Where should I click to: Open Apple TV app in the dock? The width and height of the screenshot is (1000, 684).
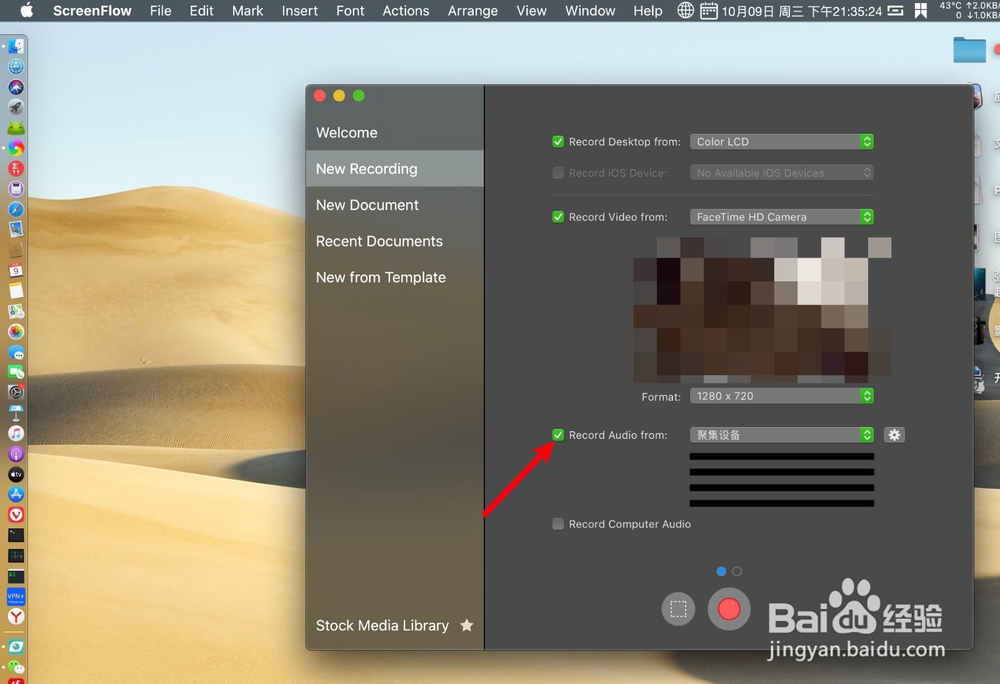16,474
